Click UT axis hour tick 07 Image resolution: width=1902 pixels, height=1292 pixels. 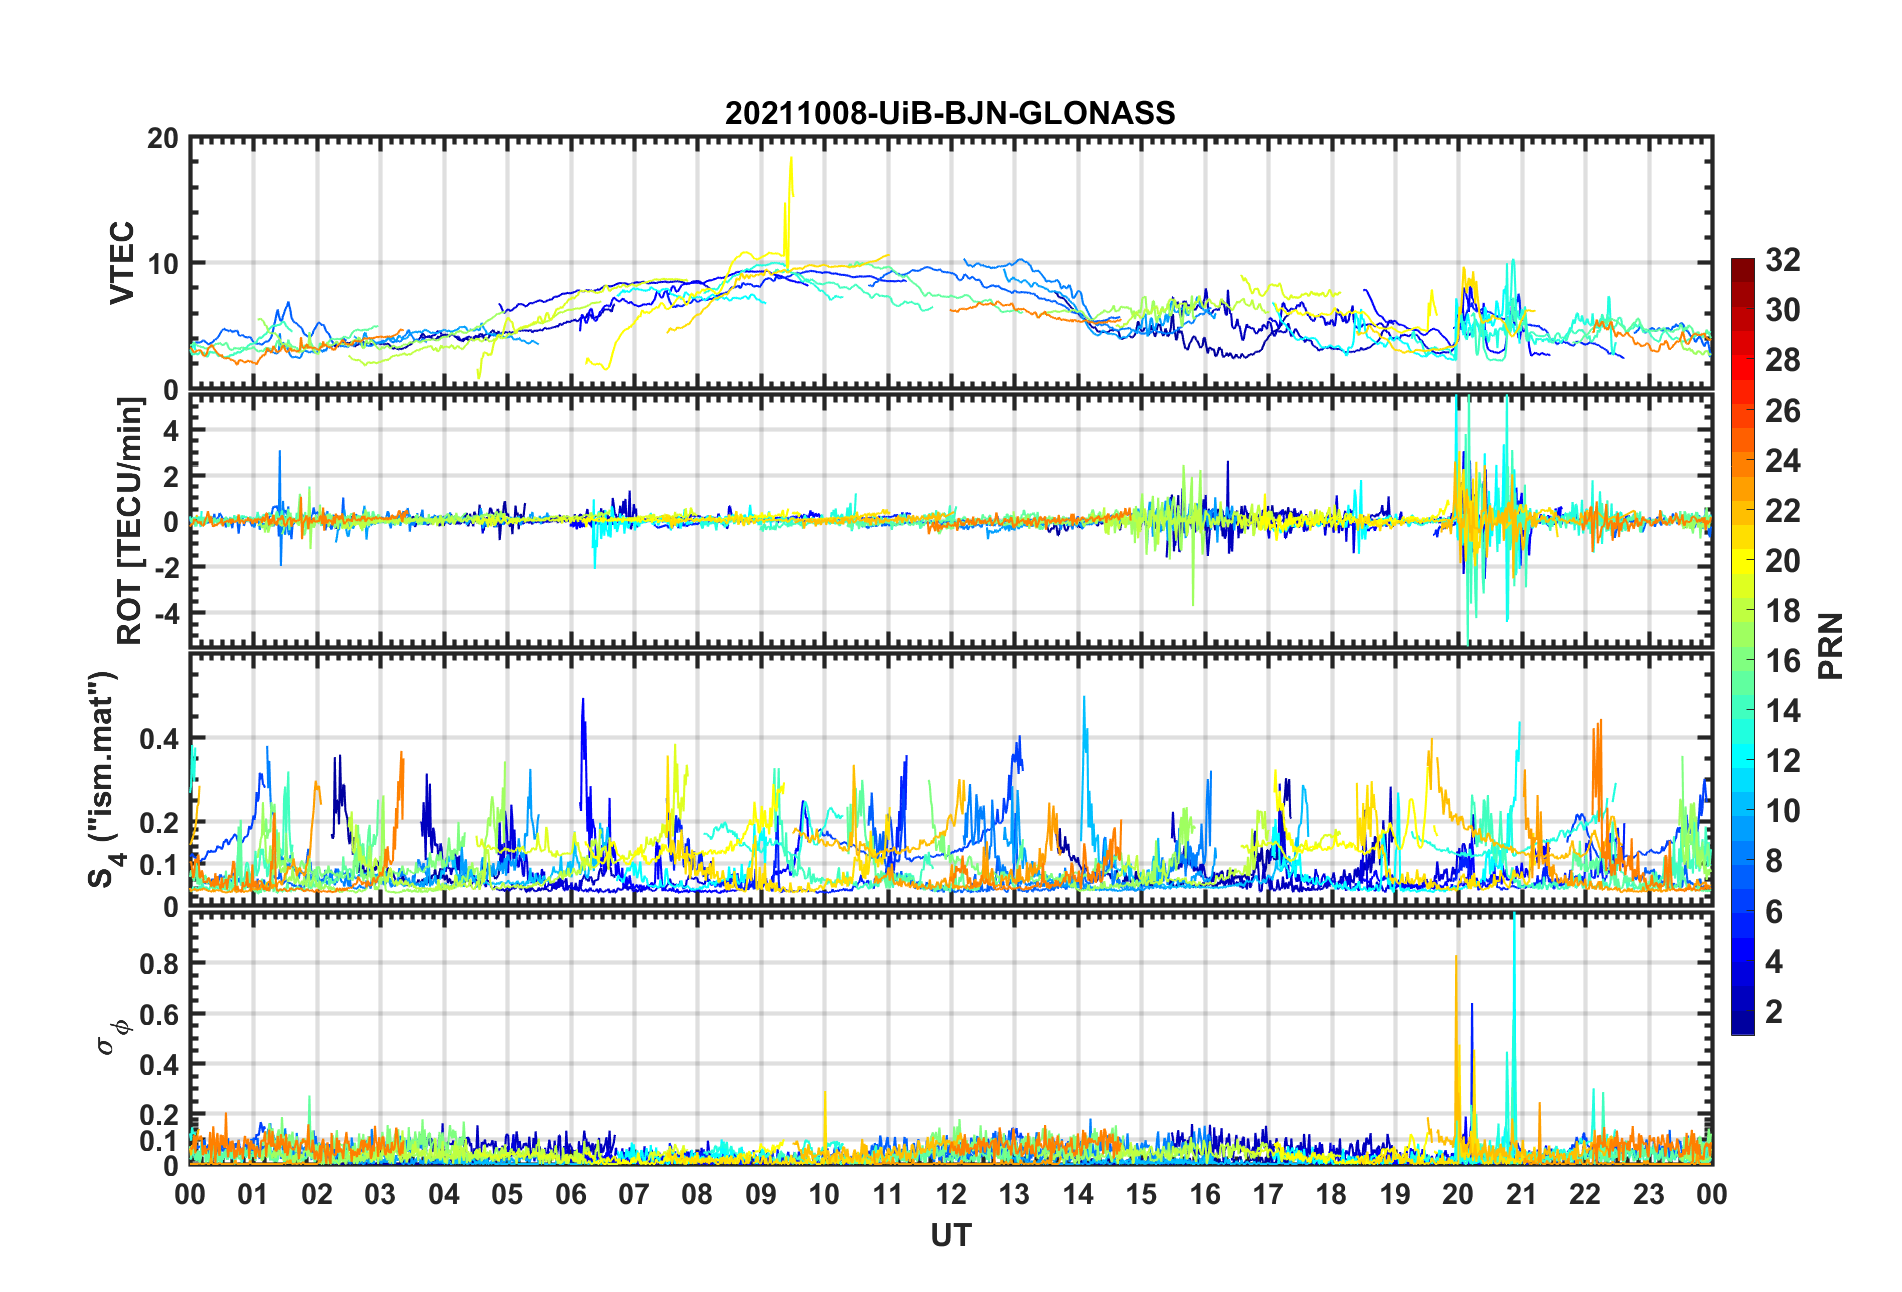(634, 1194)
